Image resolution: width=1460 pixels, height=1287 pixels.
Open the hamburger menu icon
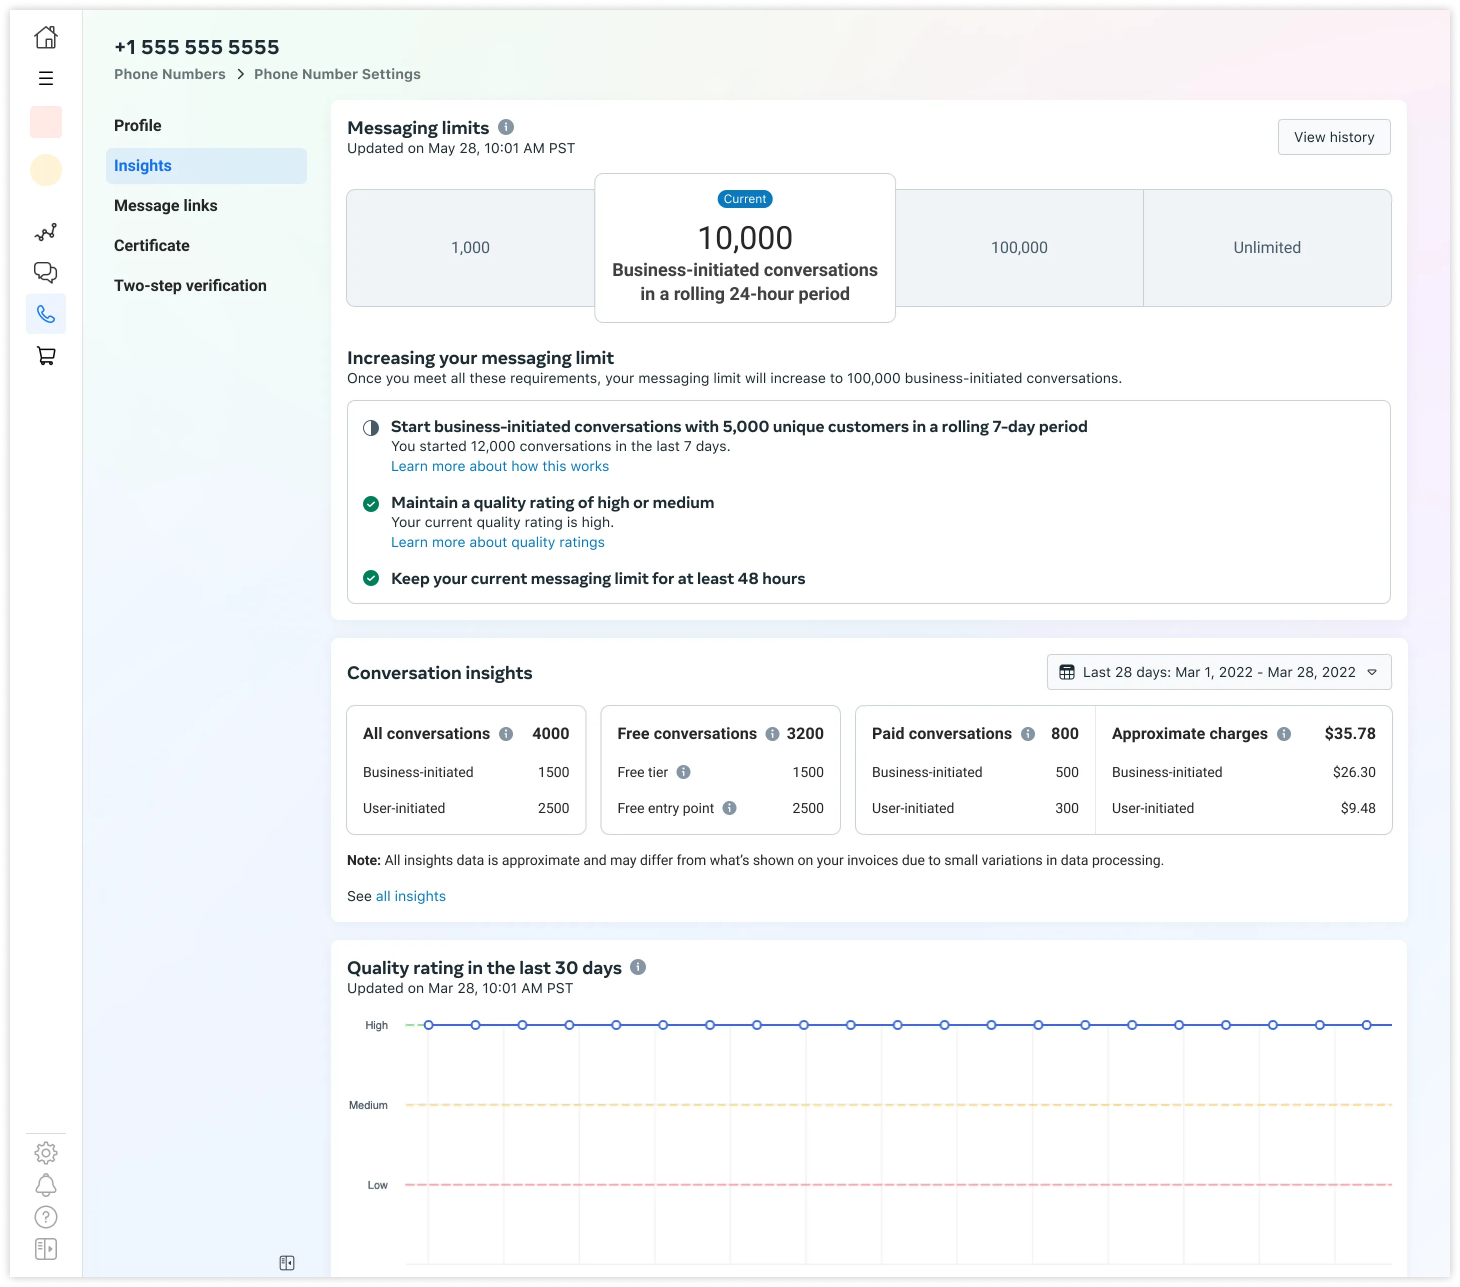tap(46, 78)
